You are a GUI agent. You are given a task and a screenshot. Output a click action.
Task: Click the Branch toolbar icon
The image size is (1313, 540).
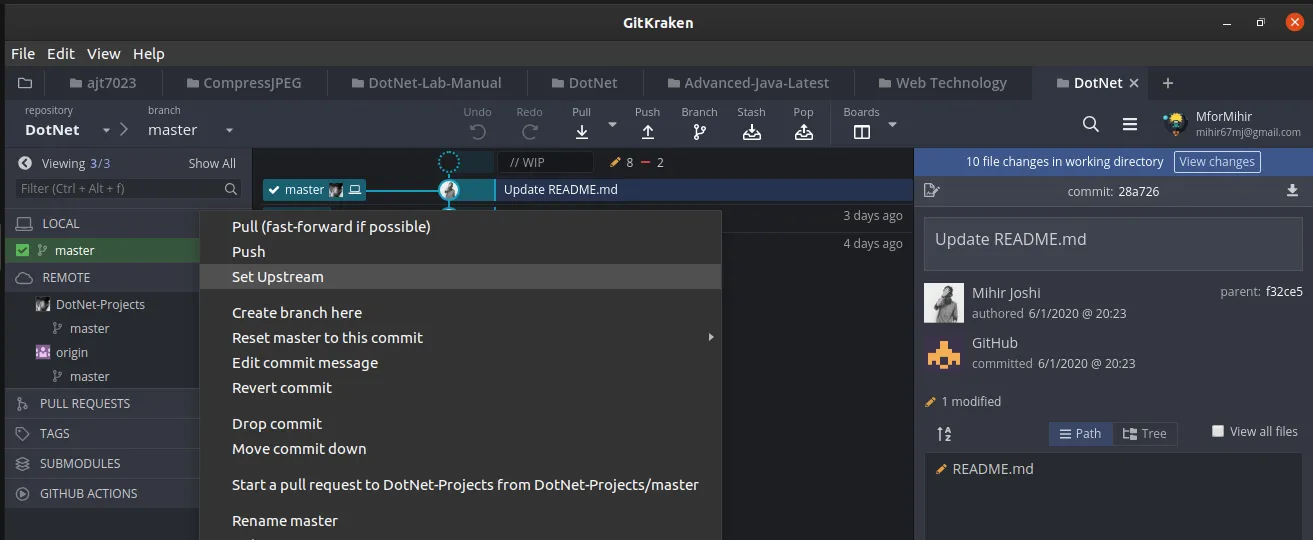click(699, 131)
